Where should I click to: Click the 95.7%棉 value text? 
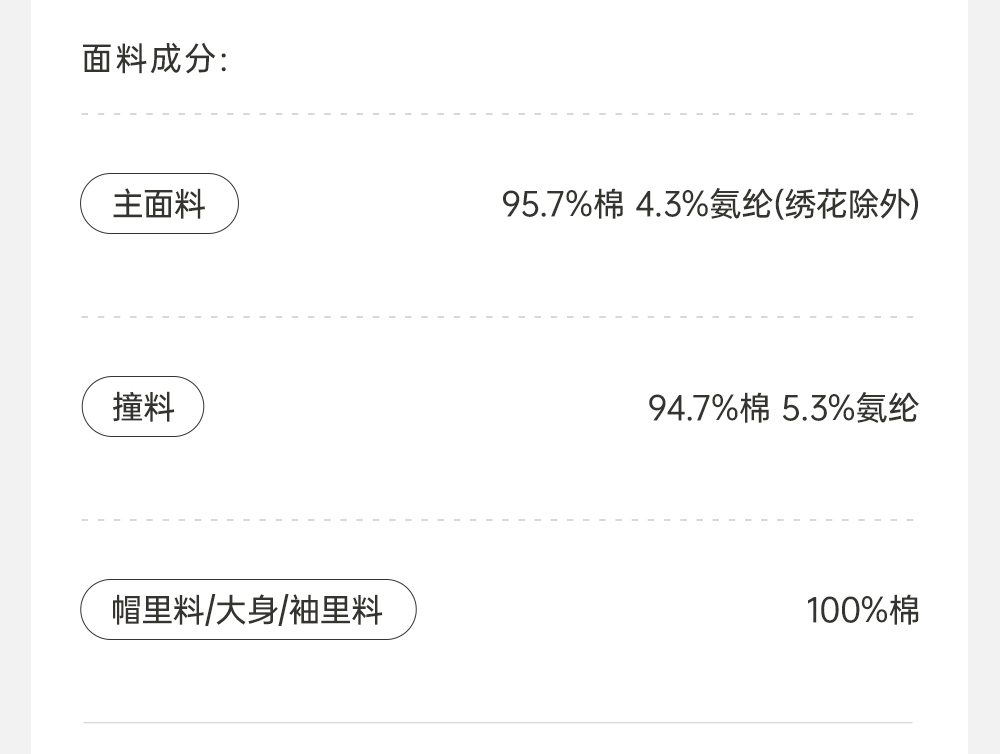562,204
